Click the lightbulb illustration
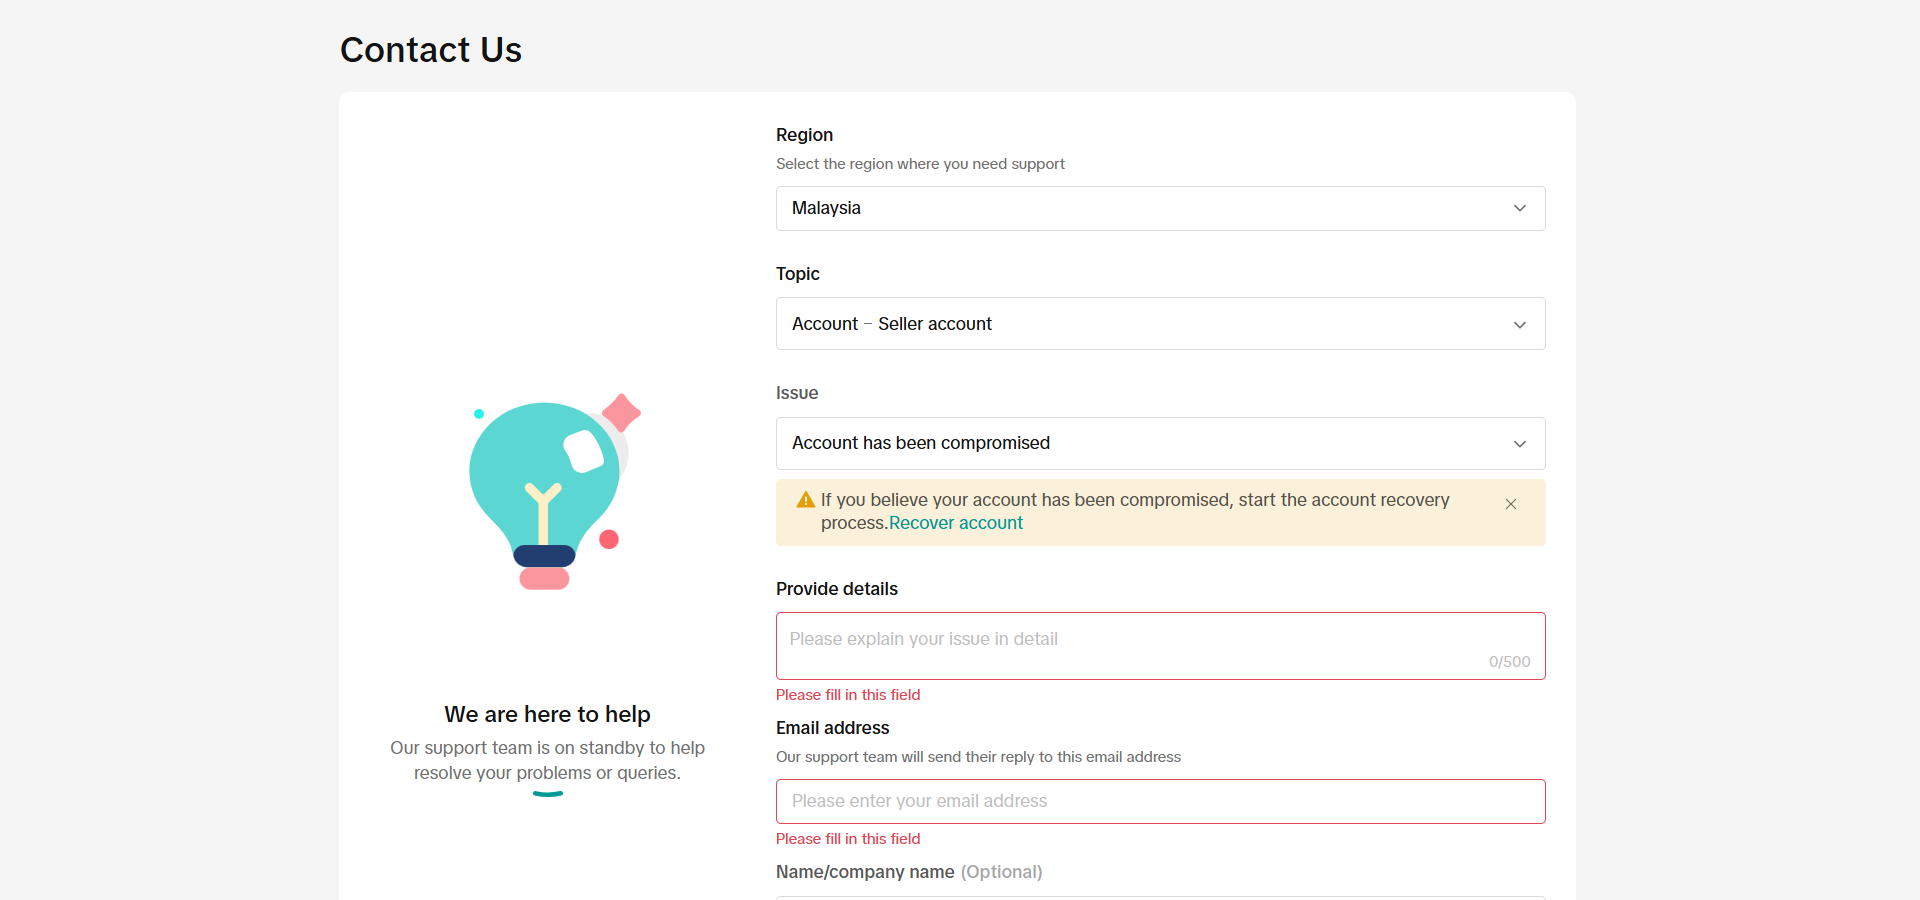 click(547, 490)
